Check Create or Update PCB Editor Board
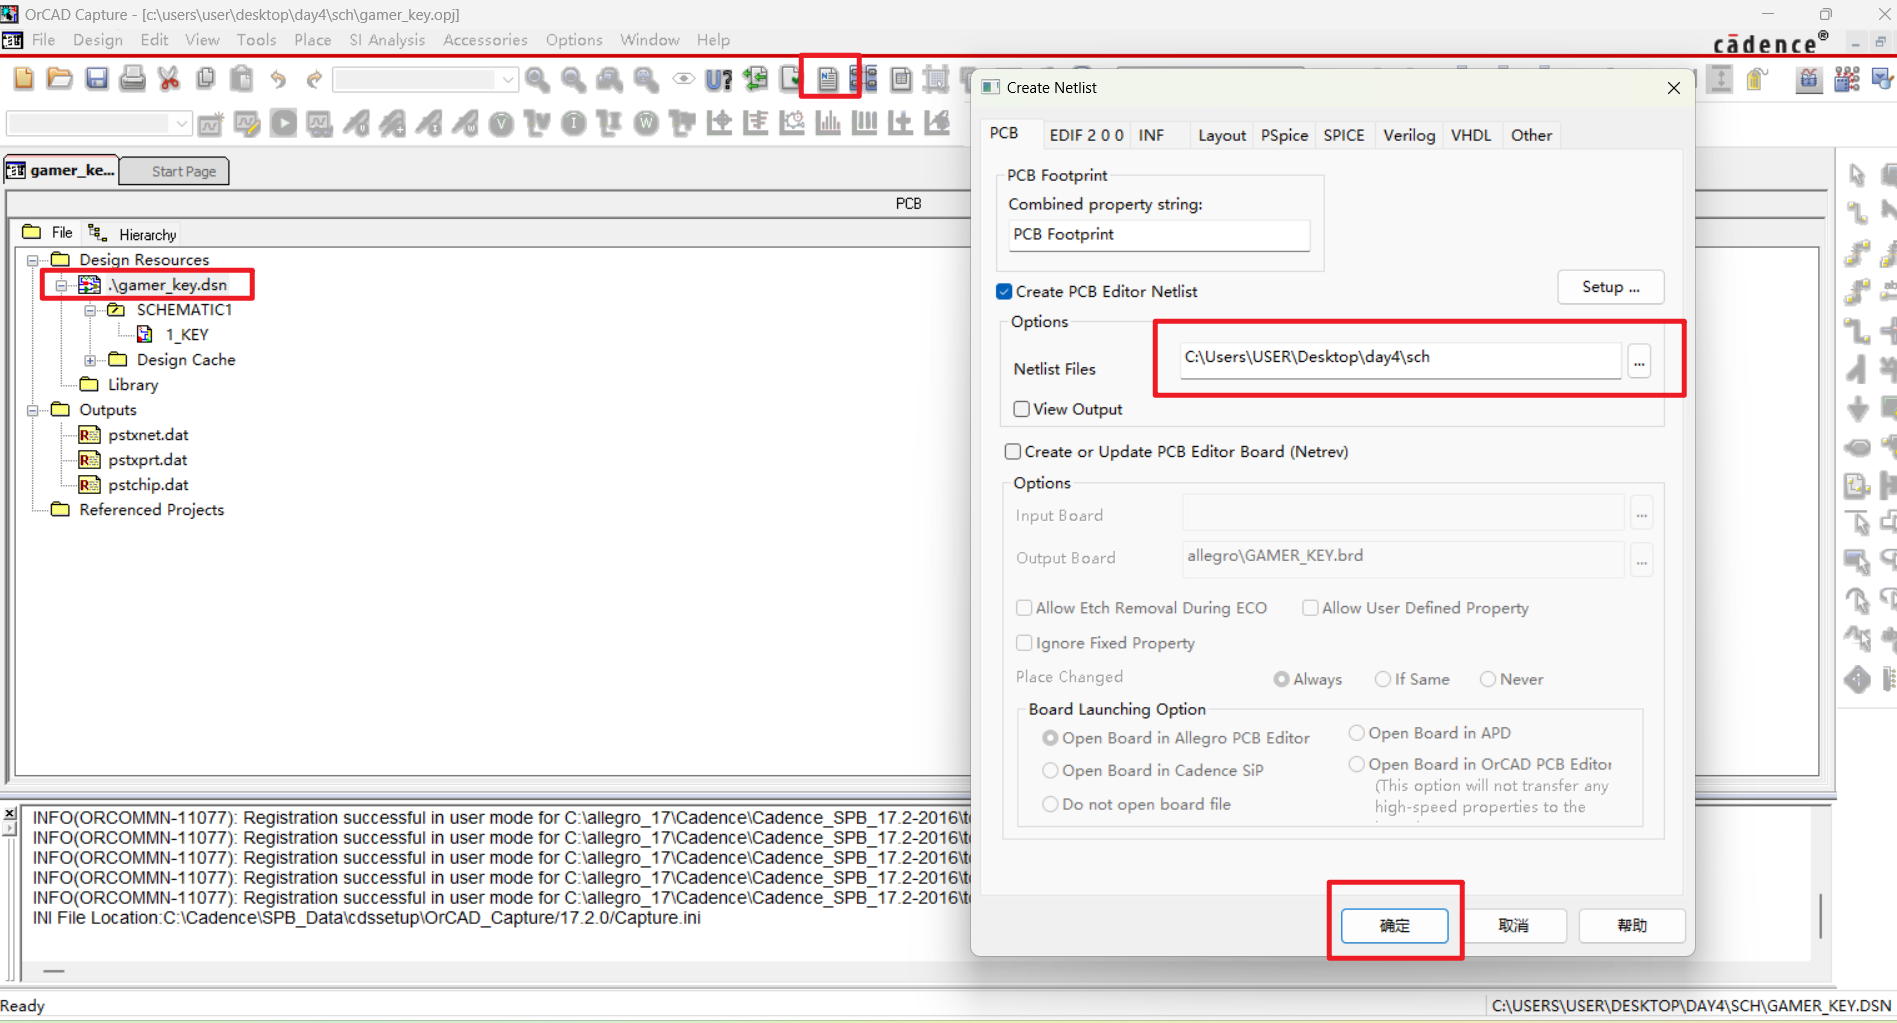 1013,452
